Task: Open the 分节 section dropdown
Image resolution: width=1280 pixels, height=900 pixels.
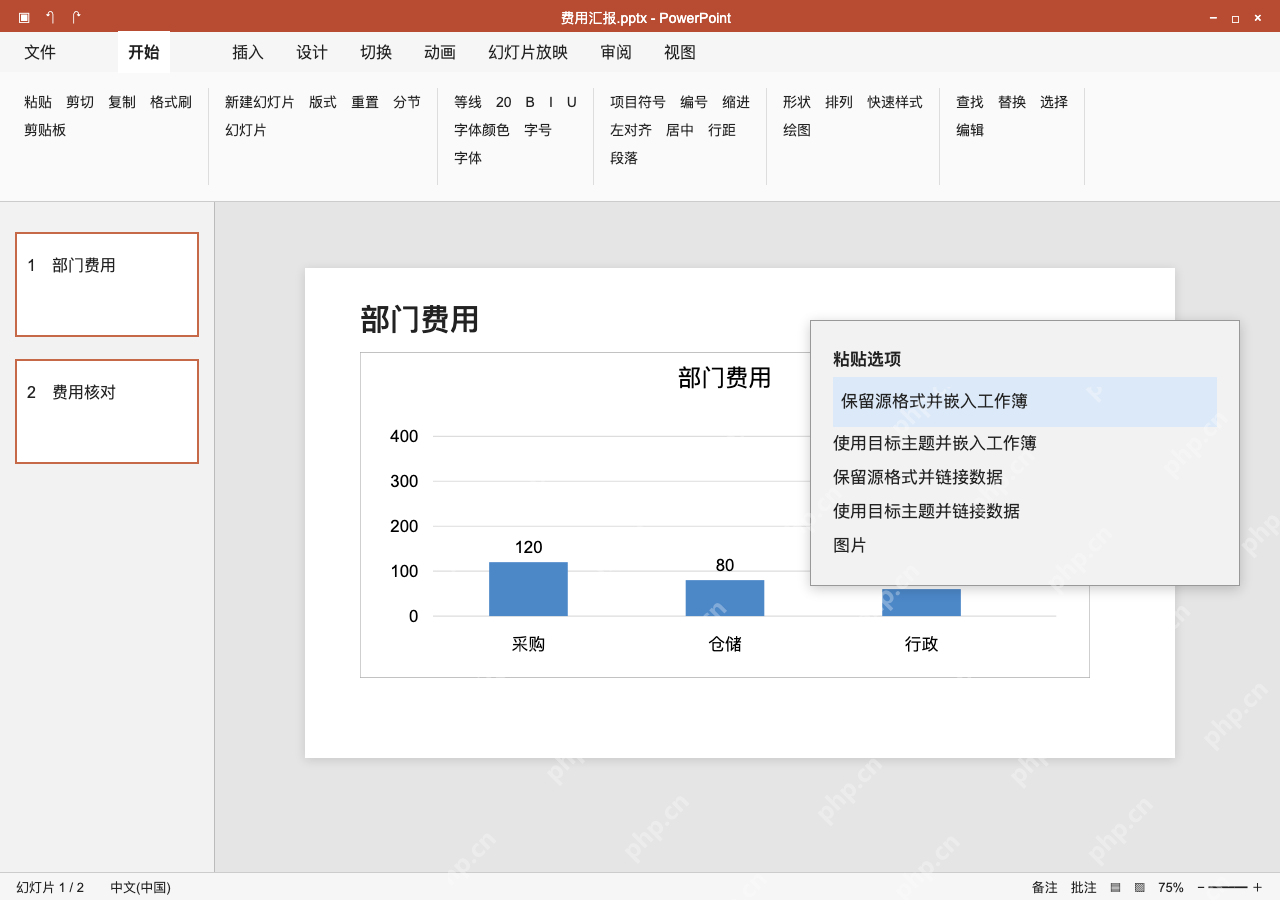Action: coord(407,102)
